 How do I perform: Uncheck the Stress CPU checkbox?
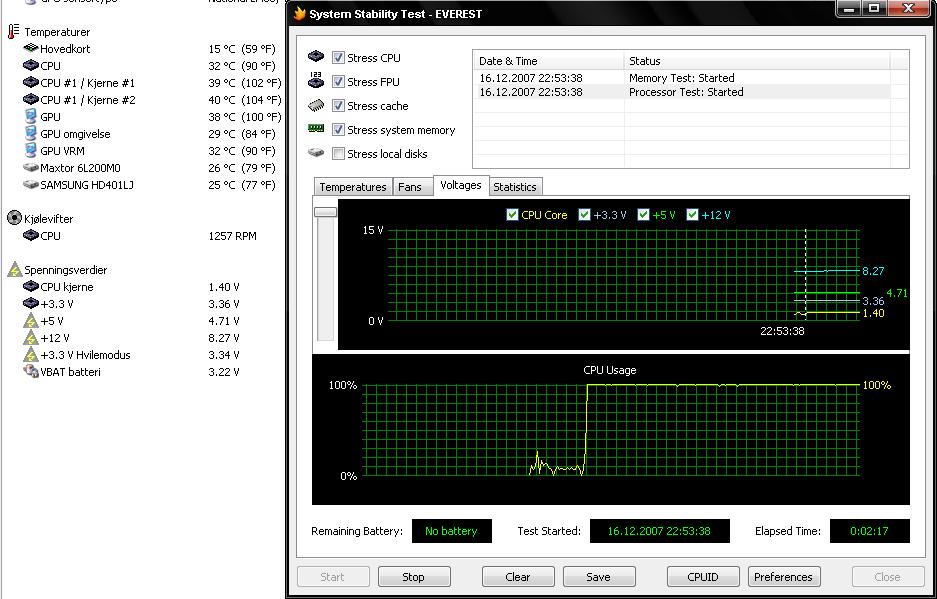(338, 57)
